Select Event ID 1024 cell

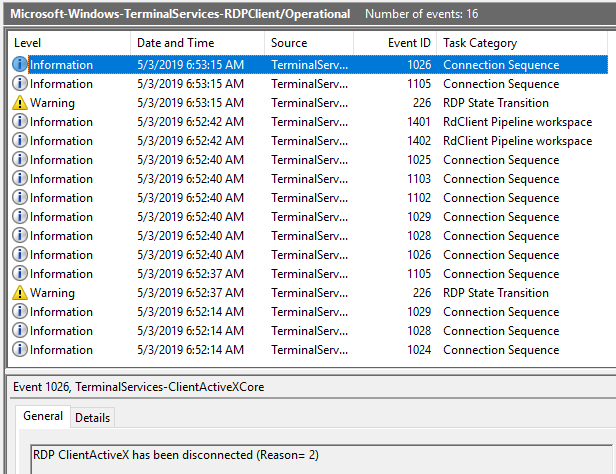coord(419,350)
